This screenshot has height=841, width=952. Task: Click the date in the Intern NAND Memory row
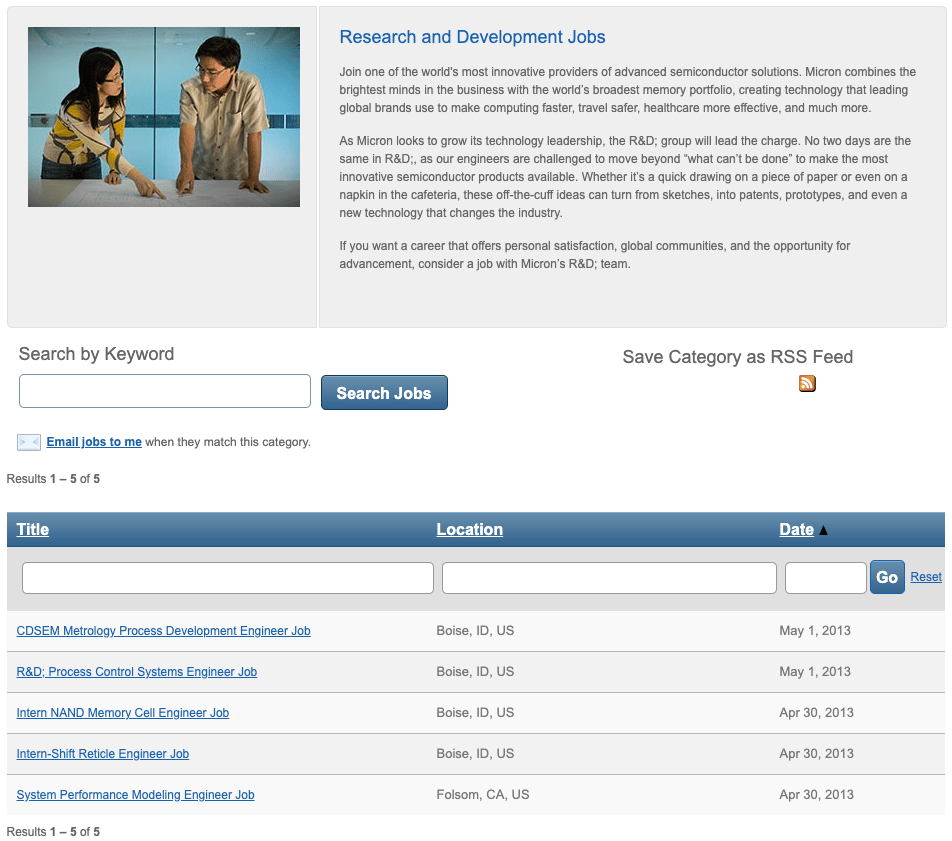817,713
